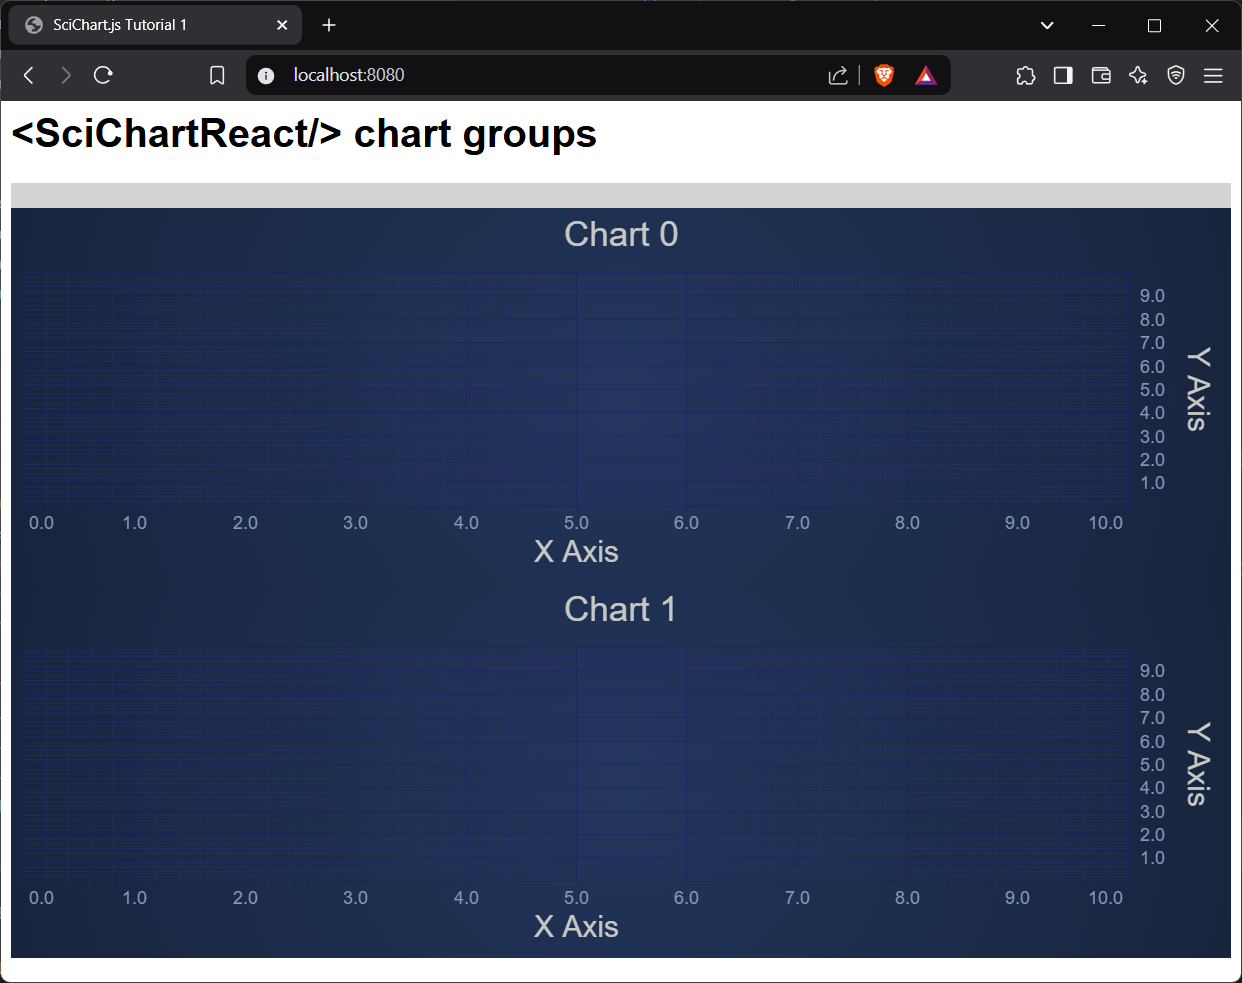Open the browser hamburger main menu
This screenshot has width=1242, height=983.
(x=1213, y=75)
